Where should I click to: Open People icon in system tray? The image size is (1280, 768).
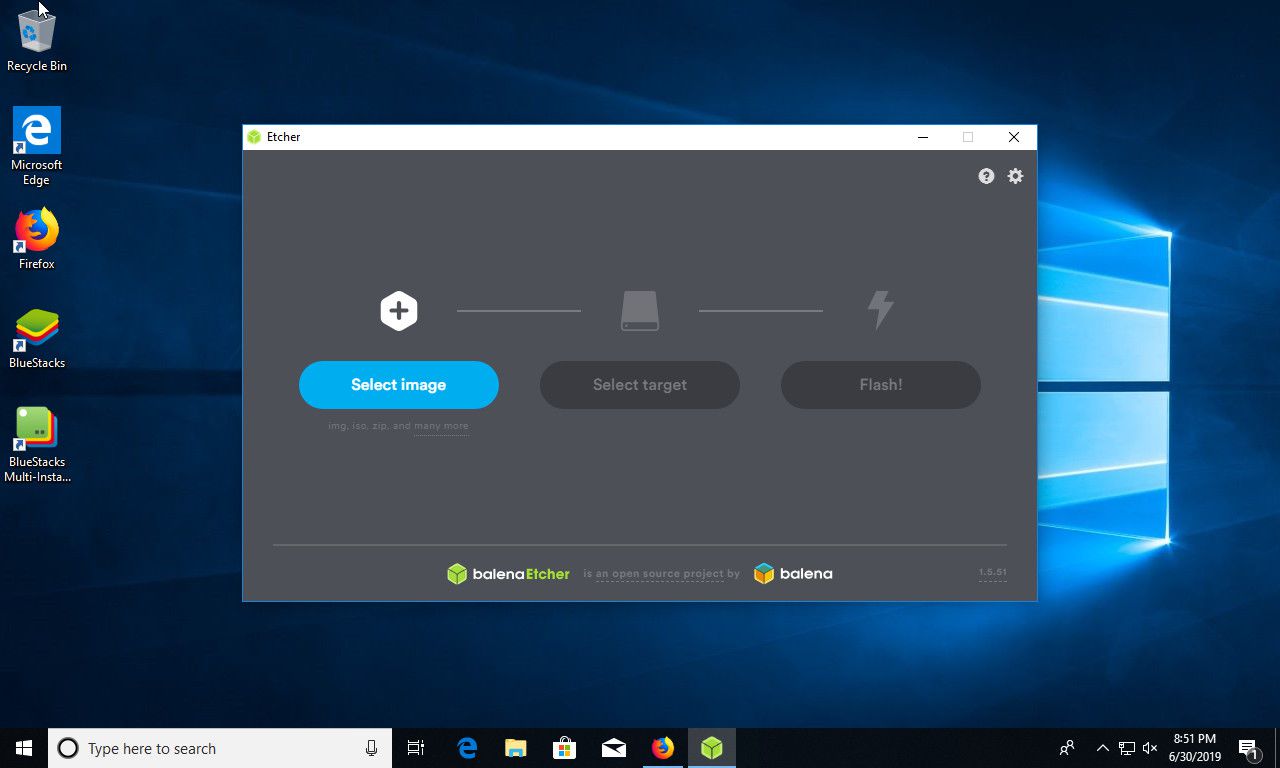(x=1068, y=748)
